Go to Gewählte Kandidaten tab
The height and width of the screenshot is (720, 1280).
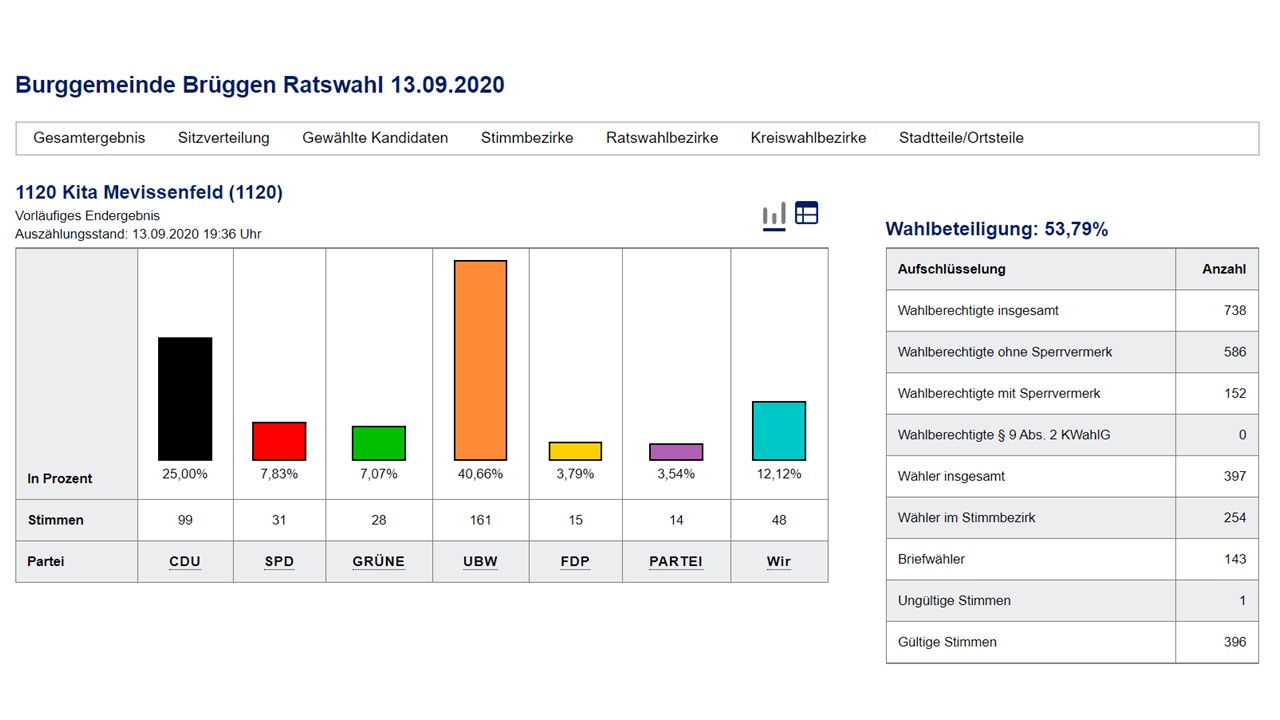pyautogui.click(x=375, y=138)
